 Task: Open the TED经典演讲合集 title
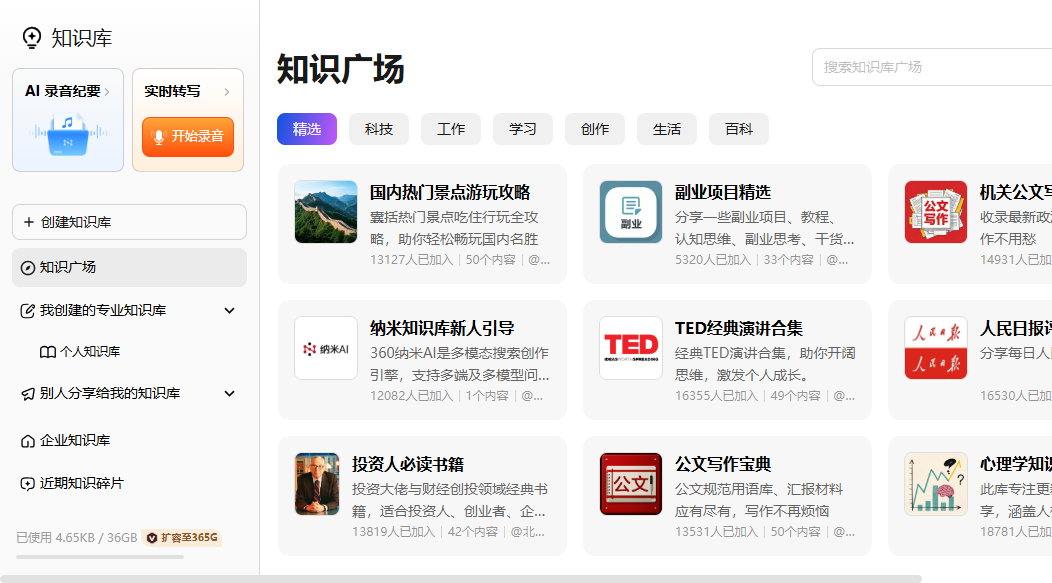point(739,328)
